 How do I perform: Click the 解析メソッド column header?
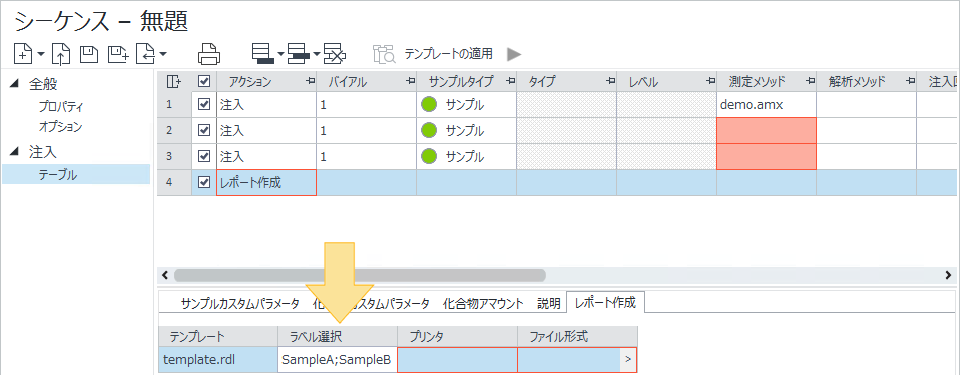click(866, 81)
